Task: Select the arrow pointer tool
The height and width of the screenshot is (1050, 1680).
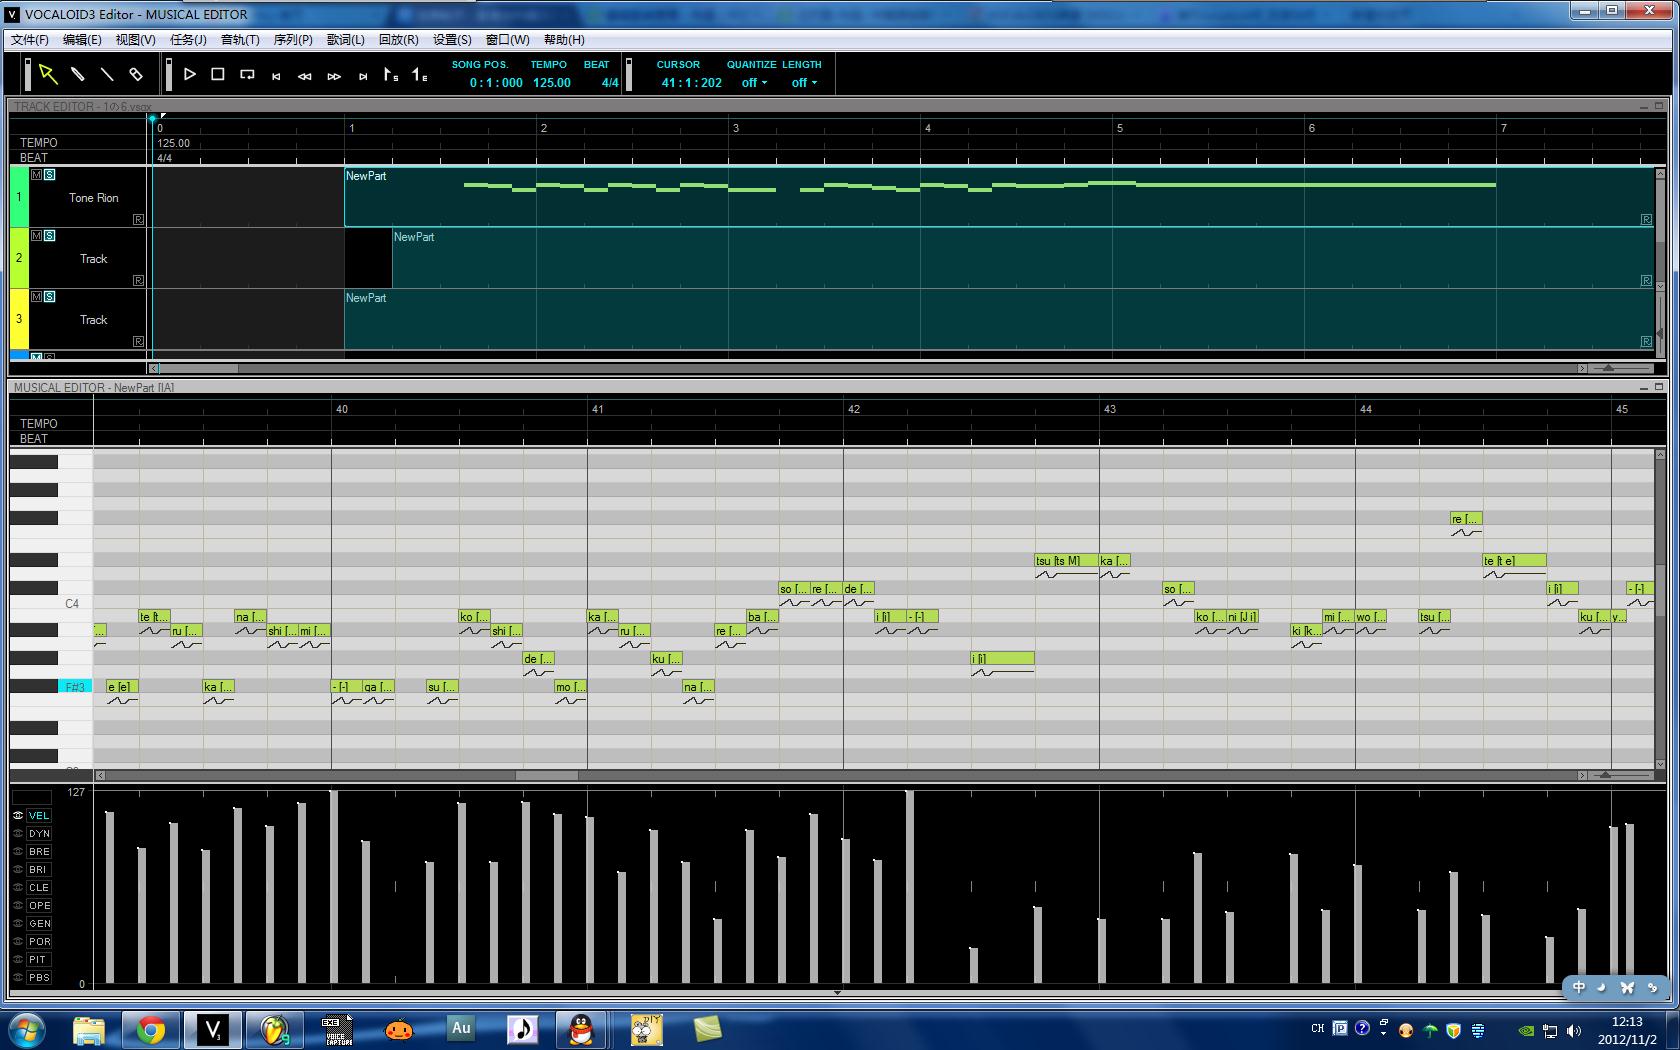Action: [x=48, y=74]
